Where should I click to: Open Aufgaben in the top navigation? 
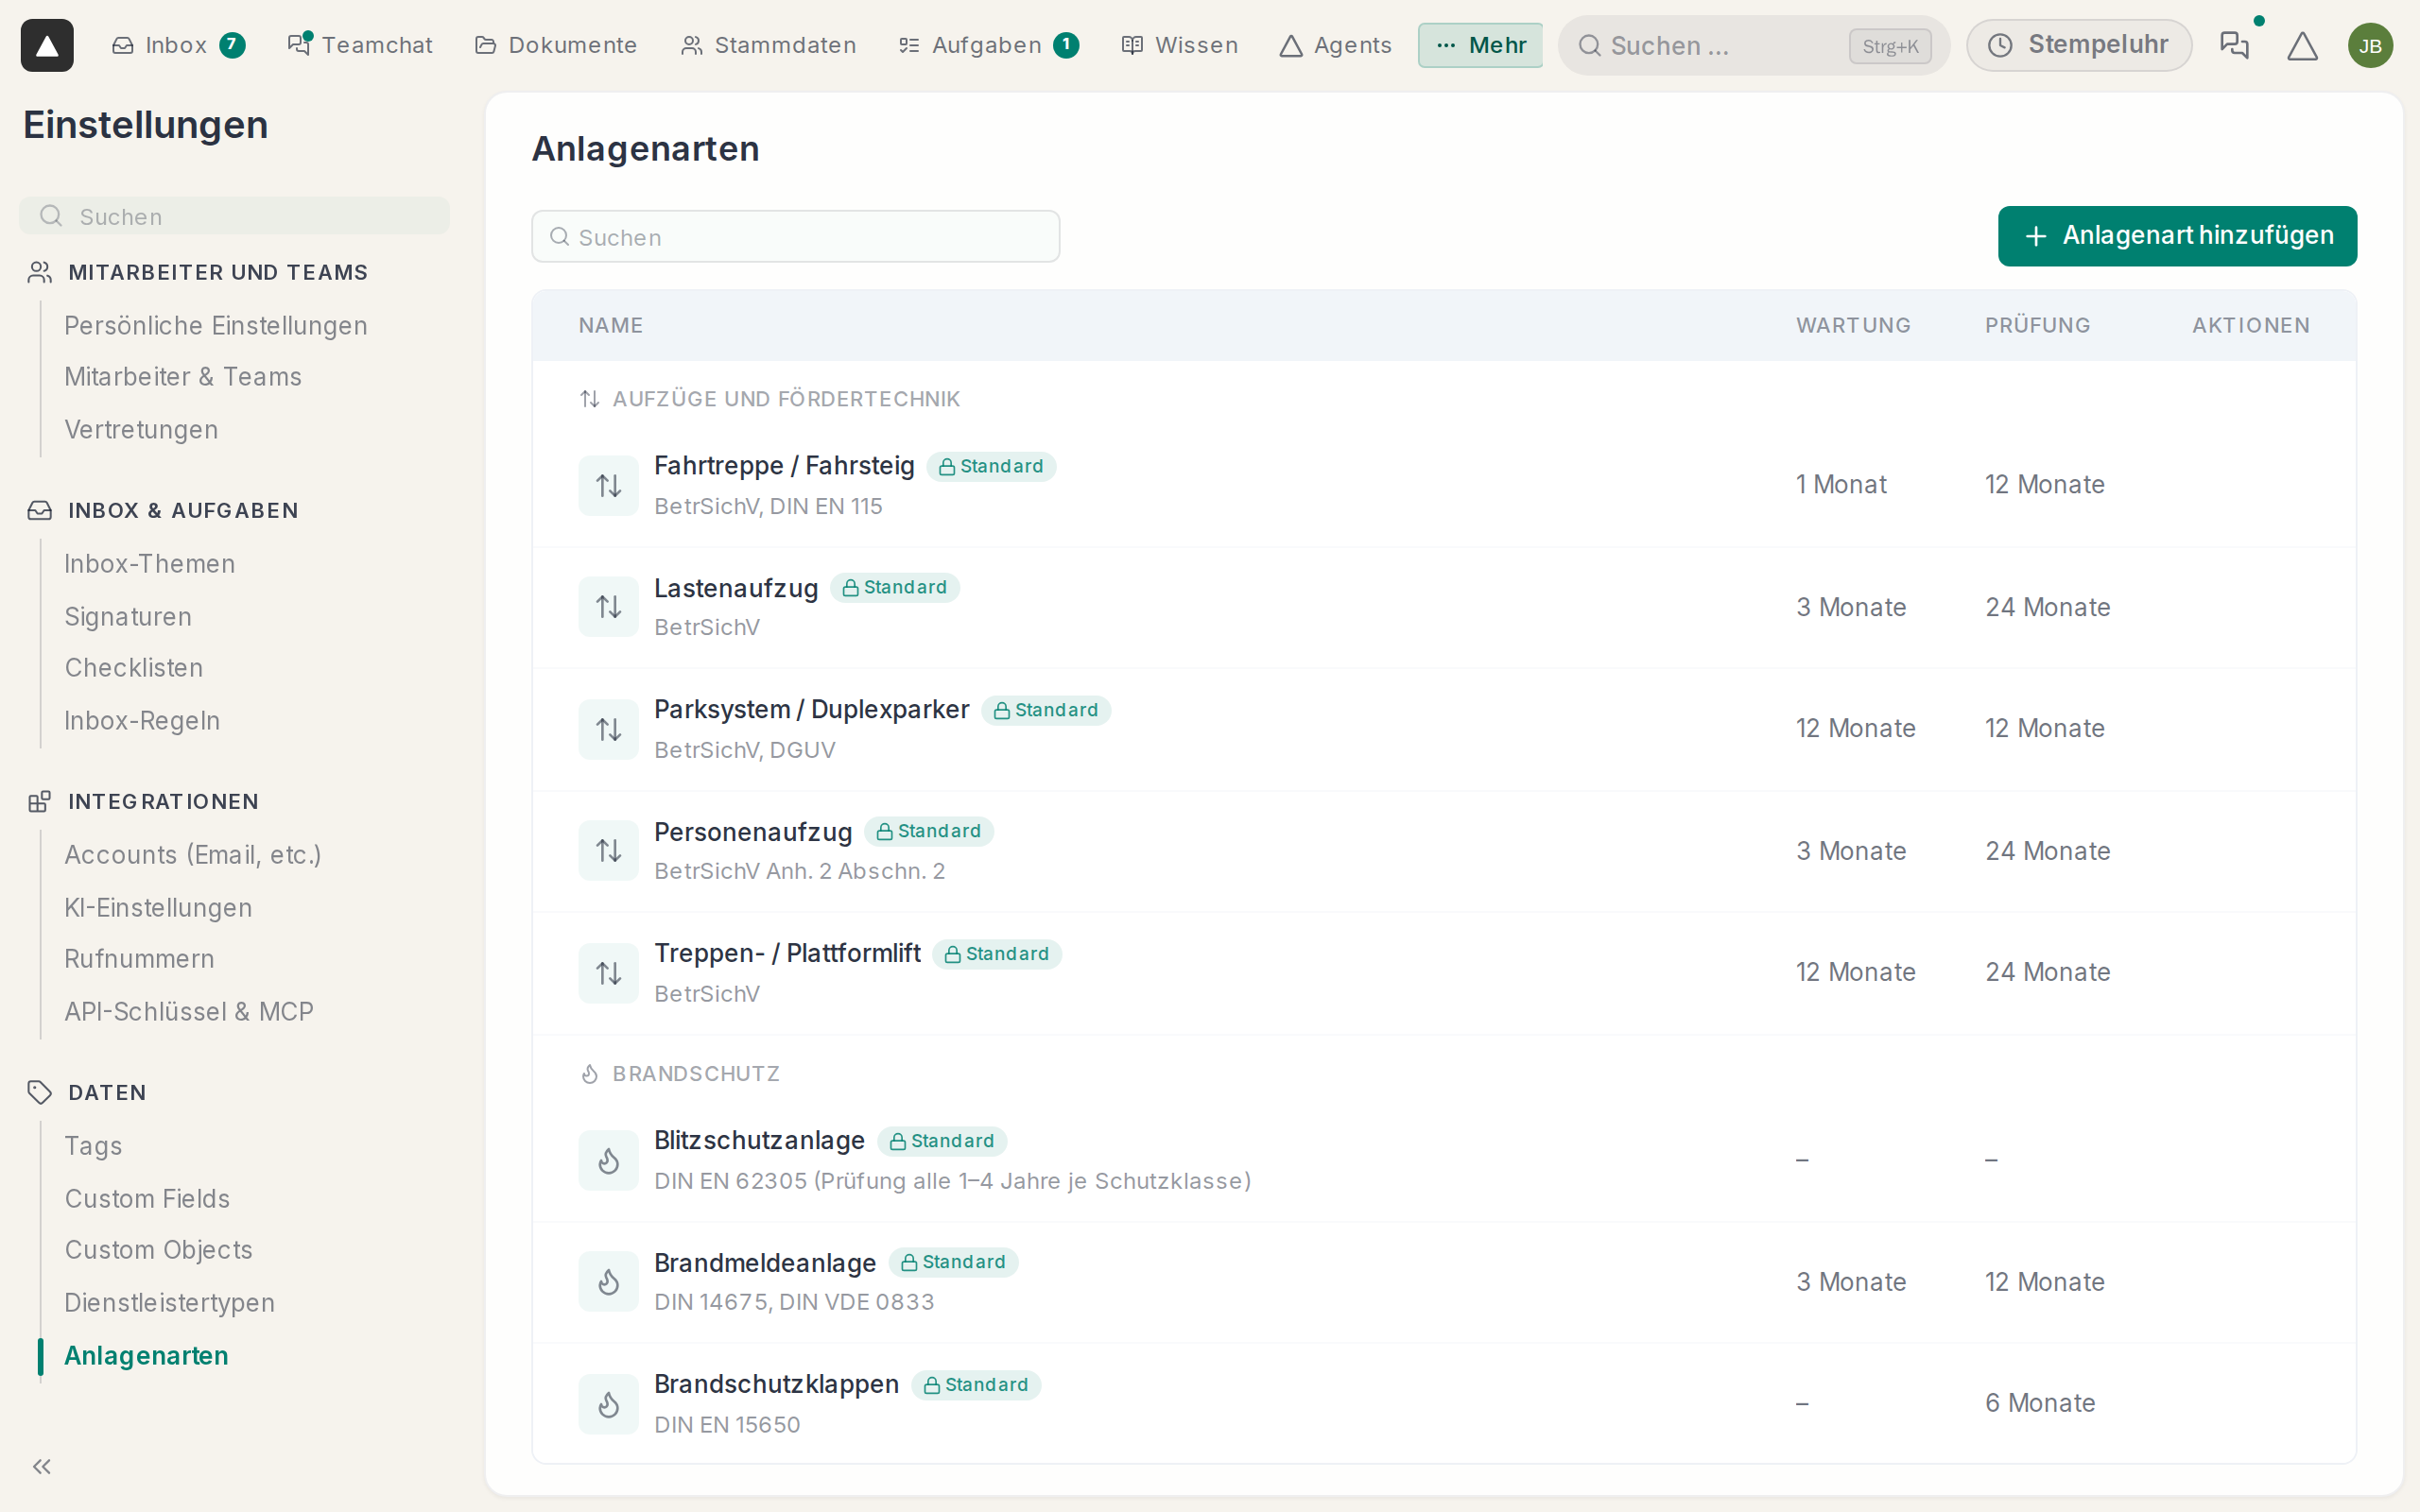click(988, 45)
